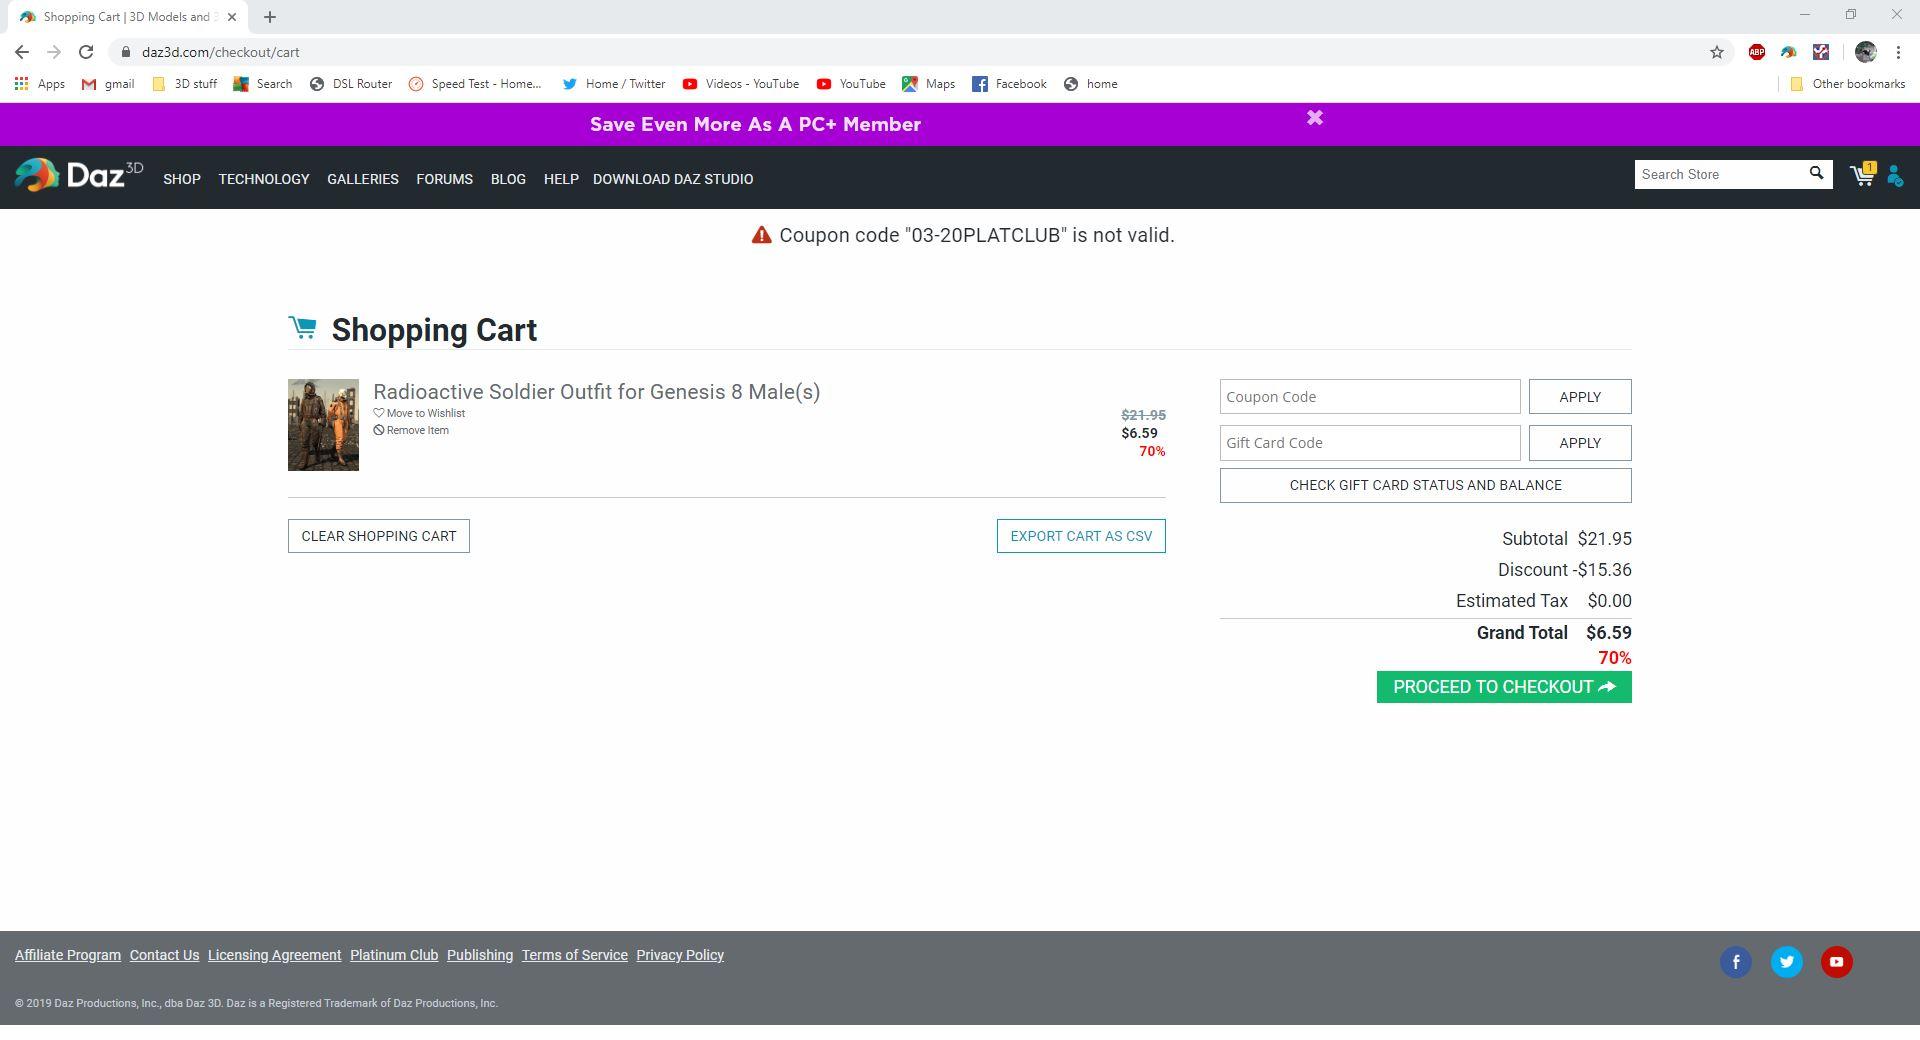Click DOWNLOAD DAZ STUDIO
Image resolution: width=1920 pixels, height=1040 pixels.
673,179
